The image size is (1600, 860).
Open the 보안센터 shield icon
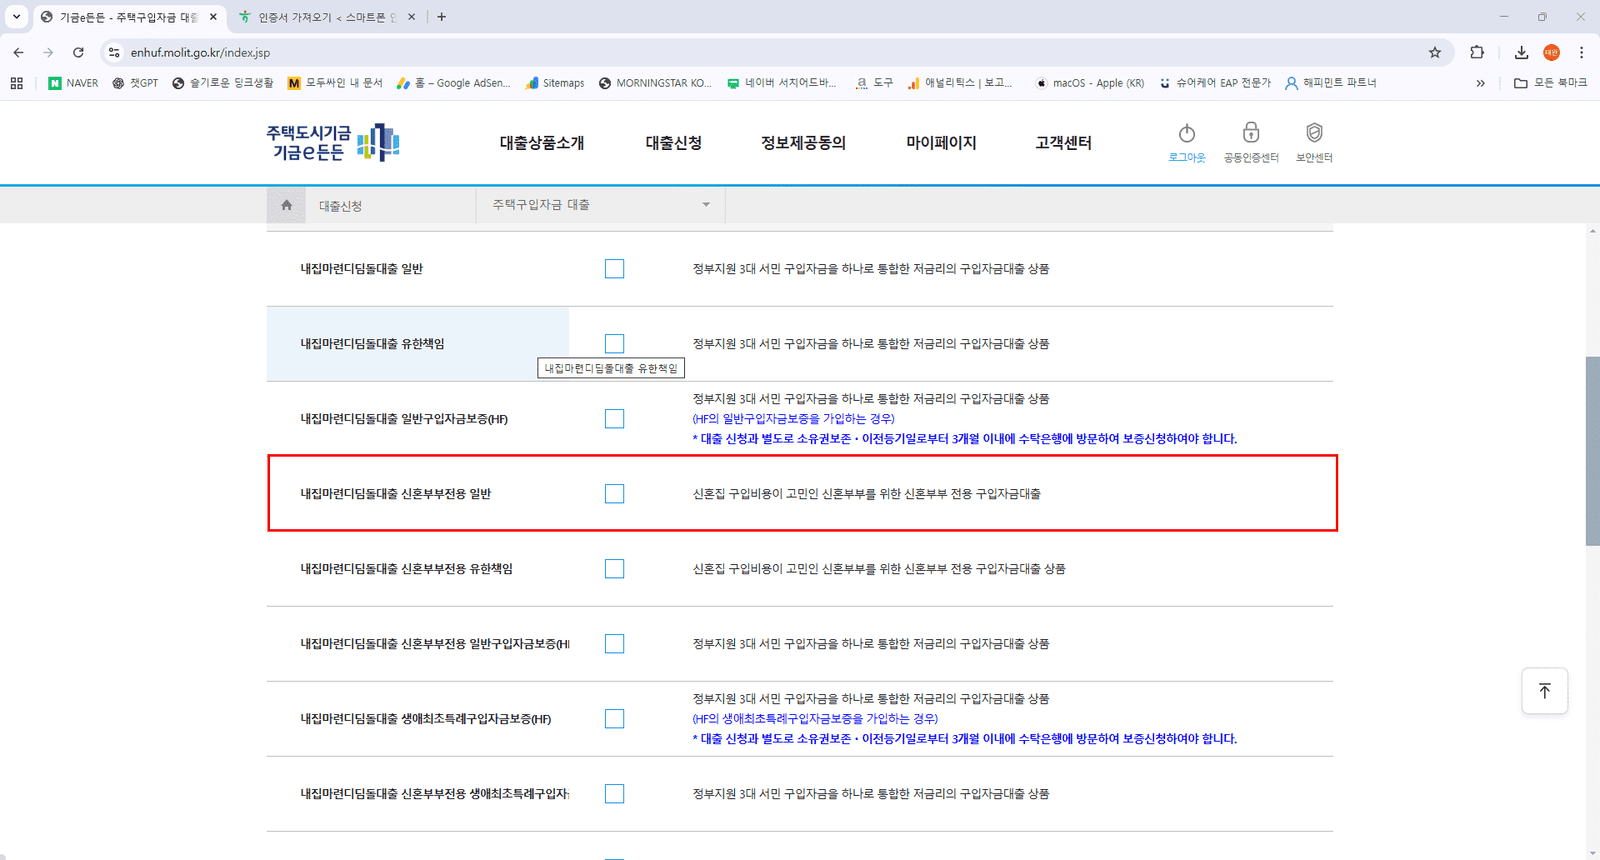click(x=1314, y=133)
